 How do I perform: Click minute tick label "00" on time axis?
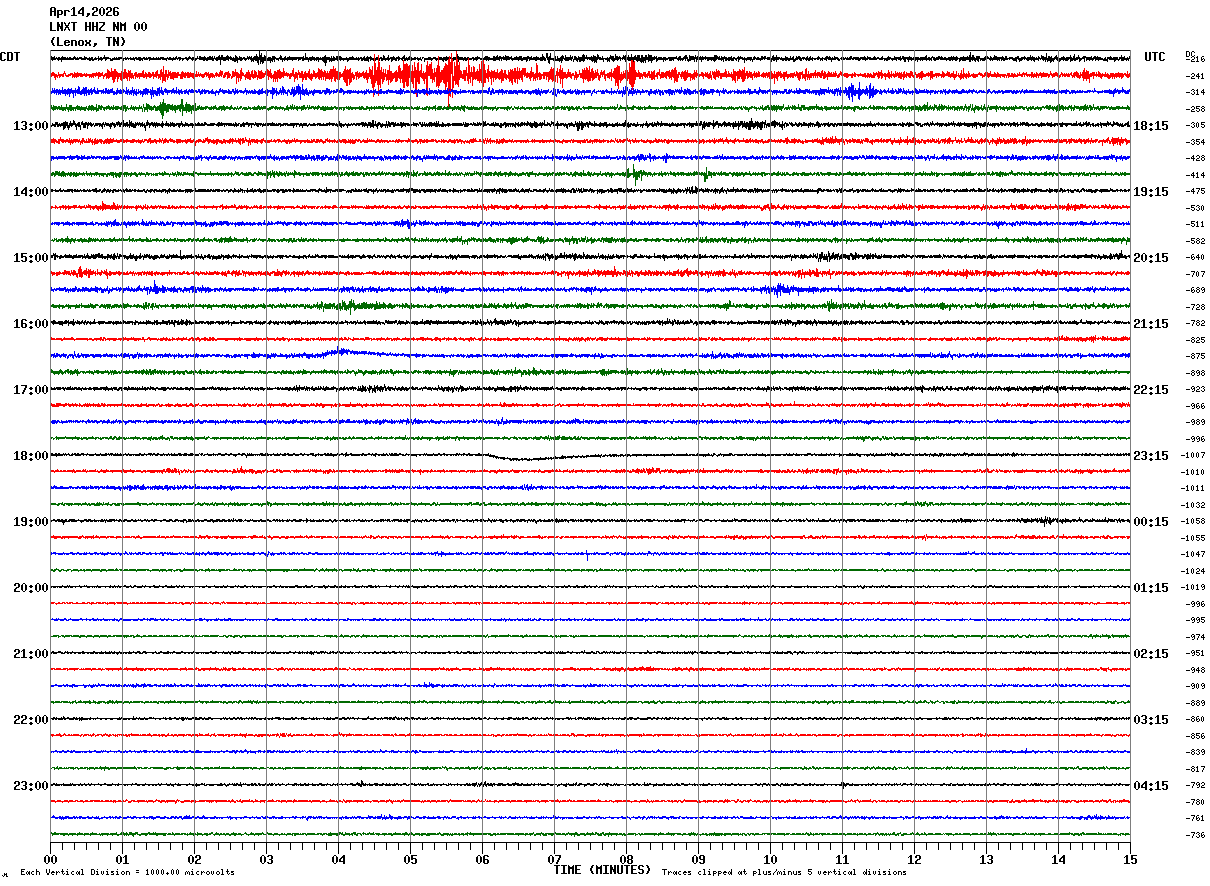50,859
